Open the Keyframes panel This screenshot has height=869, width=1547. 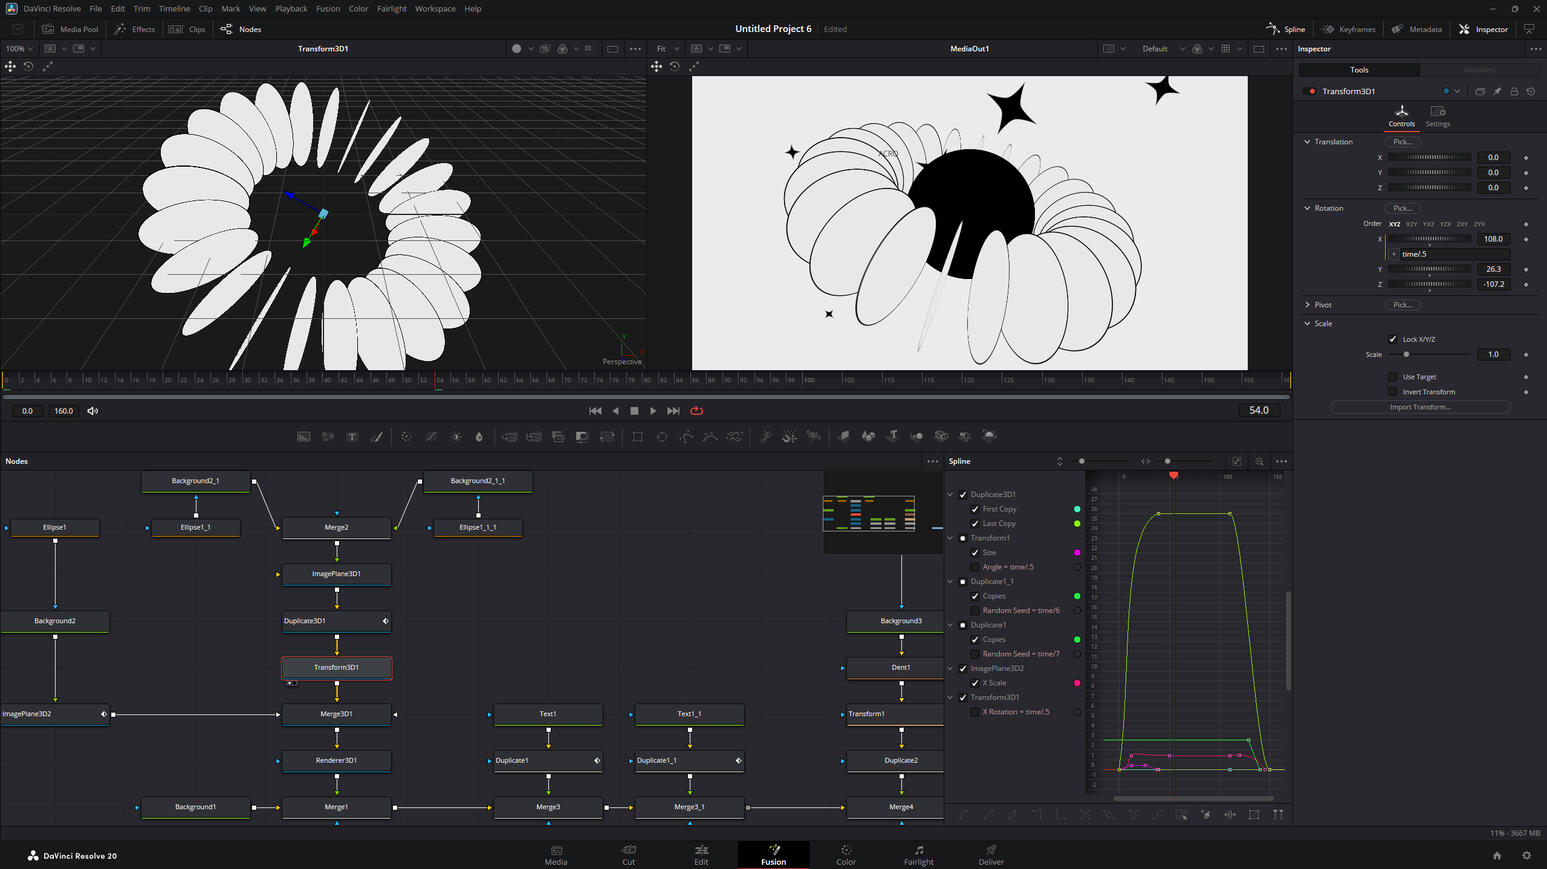pyautogui.click(x=1349, y=29)
